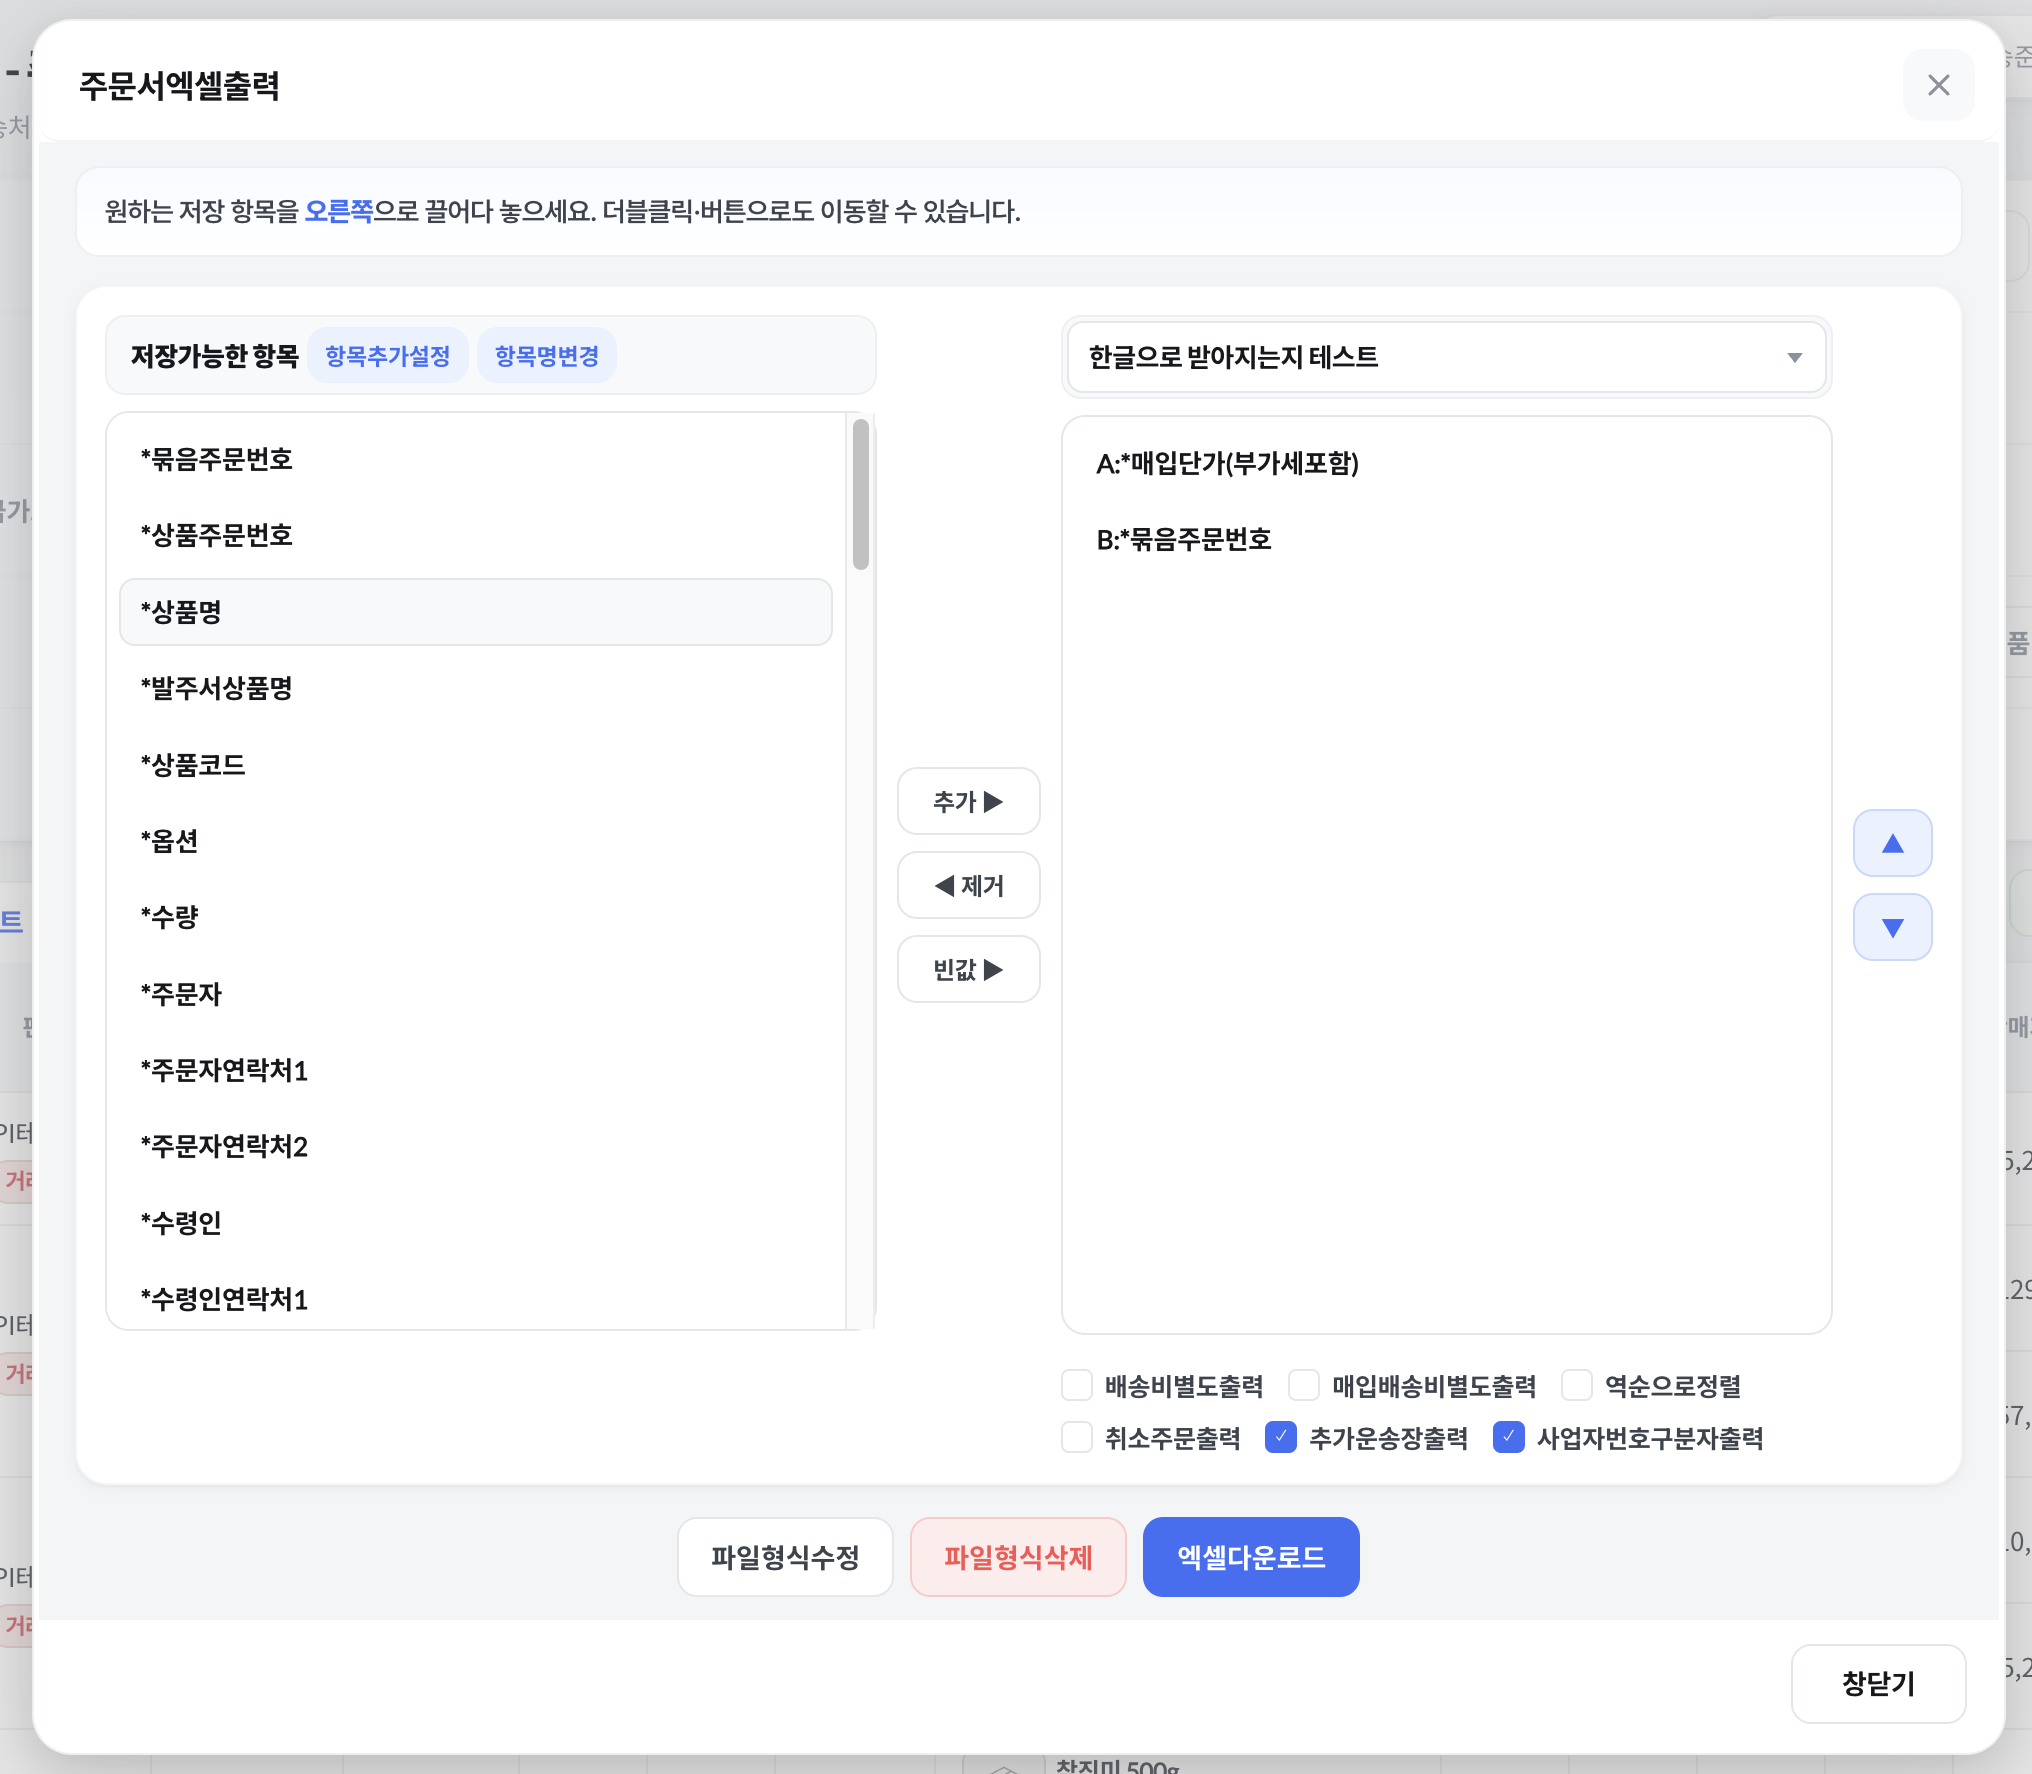Uncheck 추가운송장출력 checkbox
Screen dimensions: 2032x1774
[x=1281, y=1438]
